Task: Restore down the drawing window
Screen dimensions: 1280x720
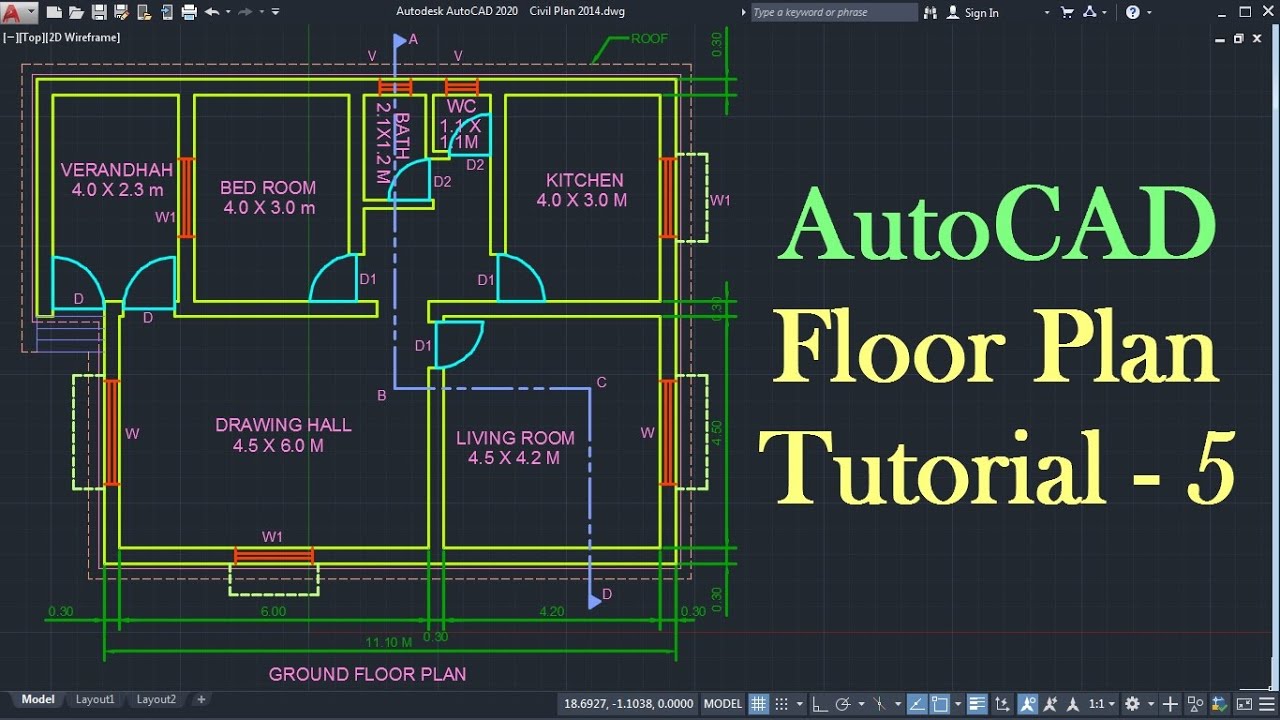Action: (1239, 38)
